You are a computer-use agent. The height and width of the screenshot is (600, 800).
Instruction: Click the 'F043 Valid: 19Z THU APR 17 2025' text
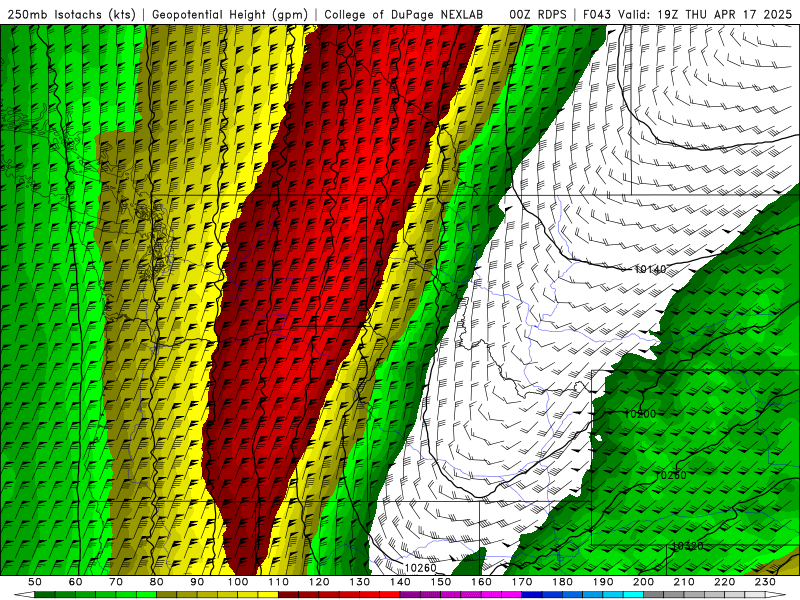(687, 15)
